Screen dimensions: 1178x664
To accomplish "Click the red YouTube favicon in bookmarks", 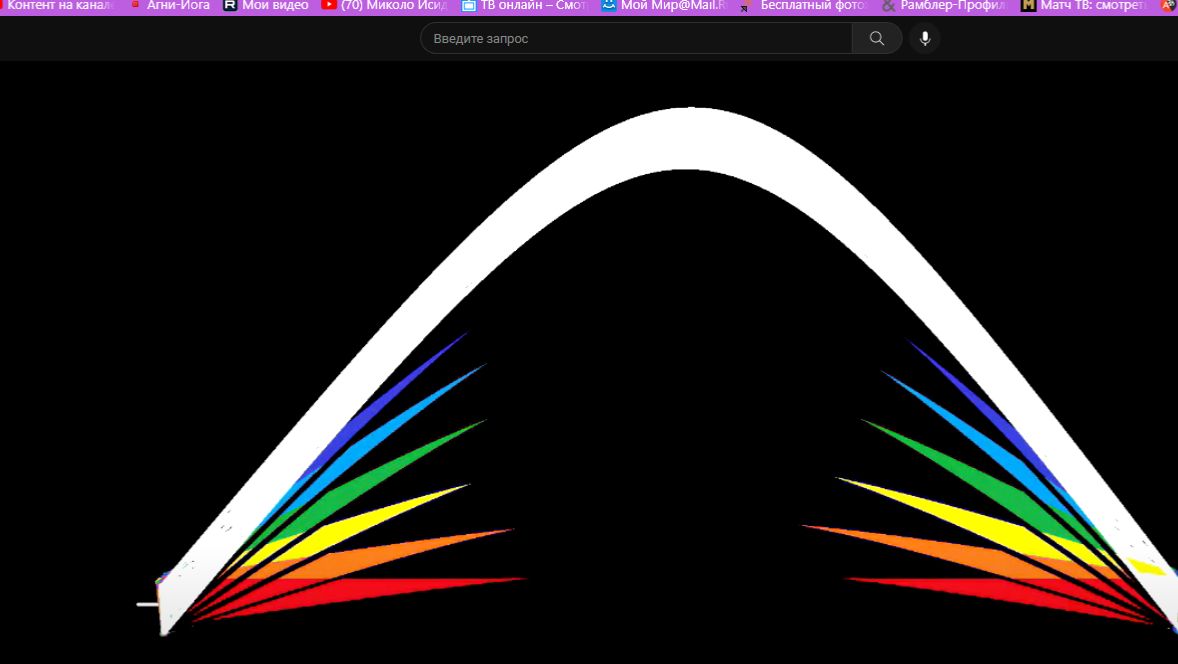I will [x=328, y=5].
